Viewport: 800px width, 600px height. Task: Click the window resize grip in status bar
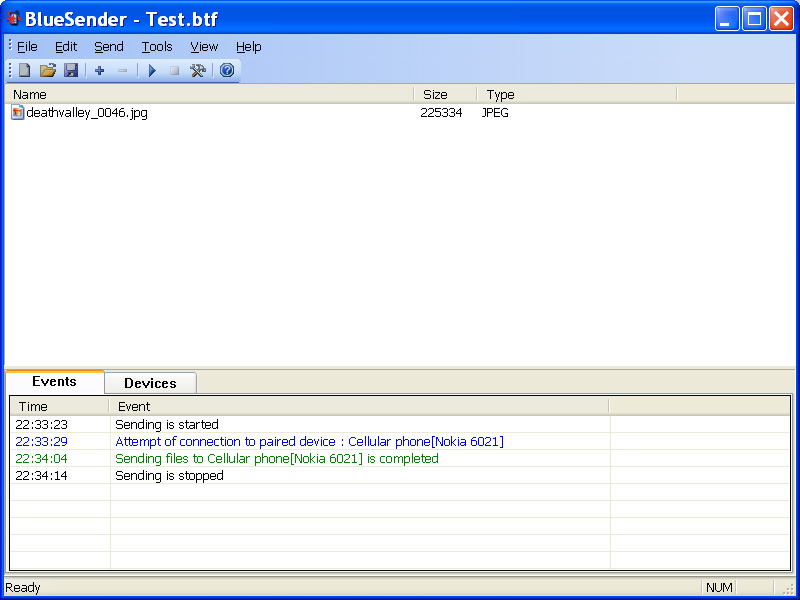pyautogui.click(x=787, y=588)
